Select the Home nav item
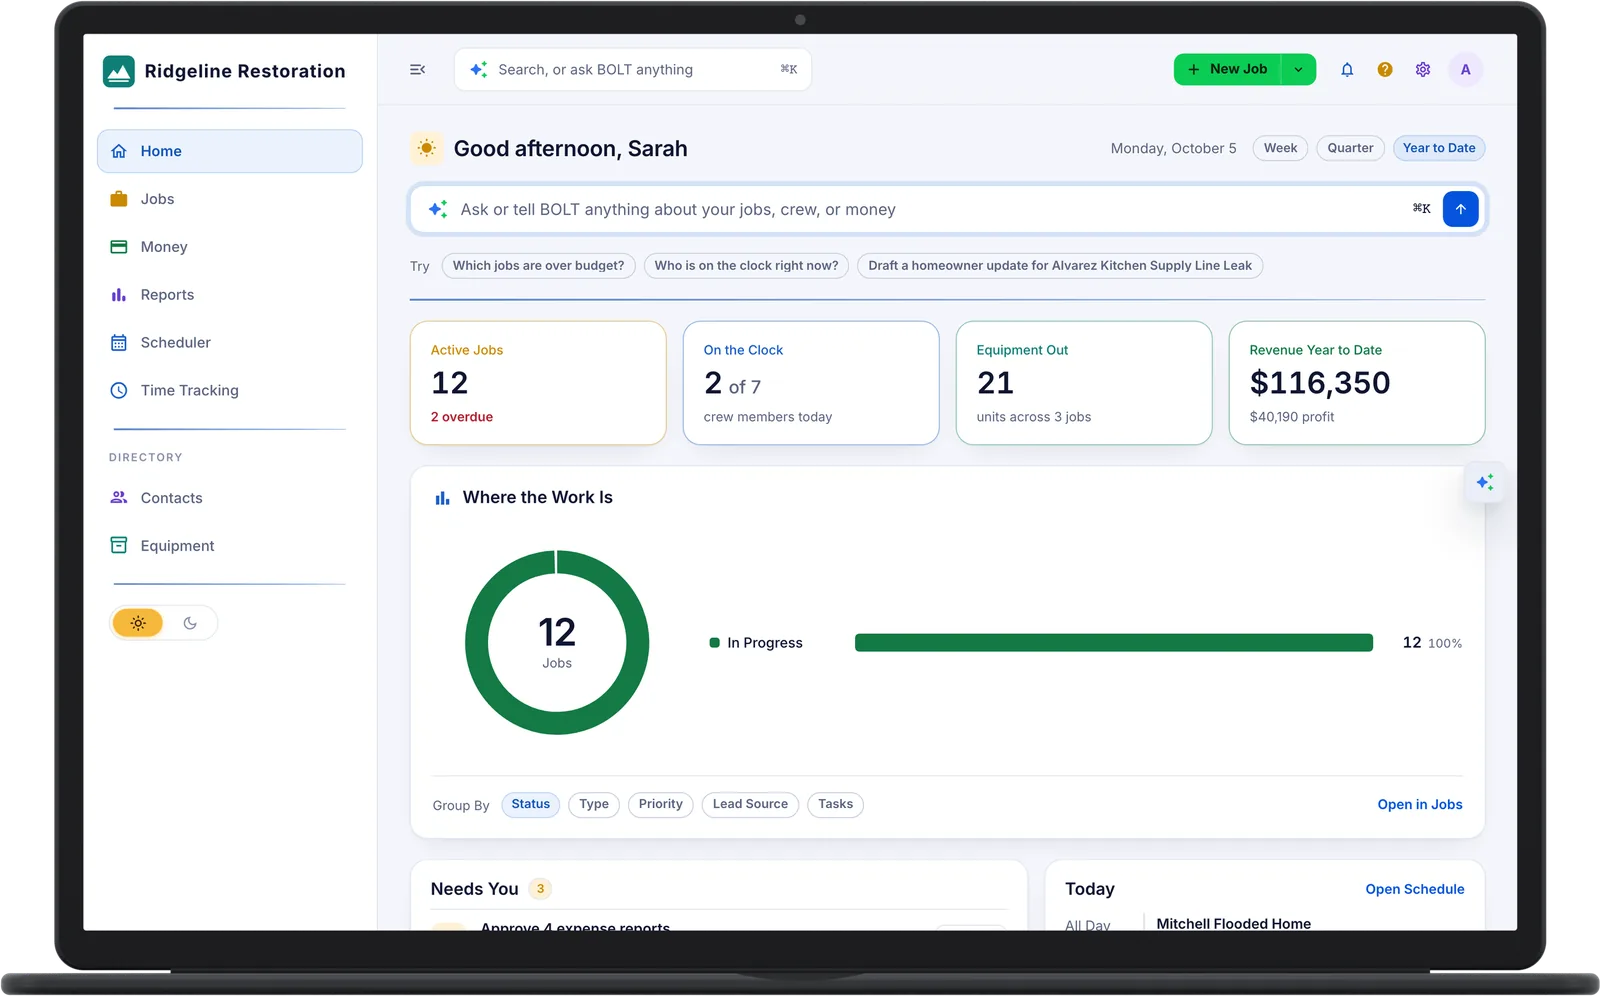 (230, 151)
